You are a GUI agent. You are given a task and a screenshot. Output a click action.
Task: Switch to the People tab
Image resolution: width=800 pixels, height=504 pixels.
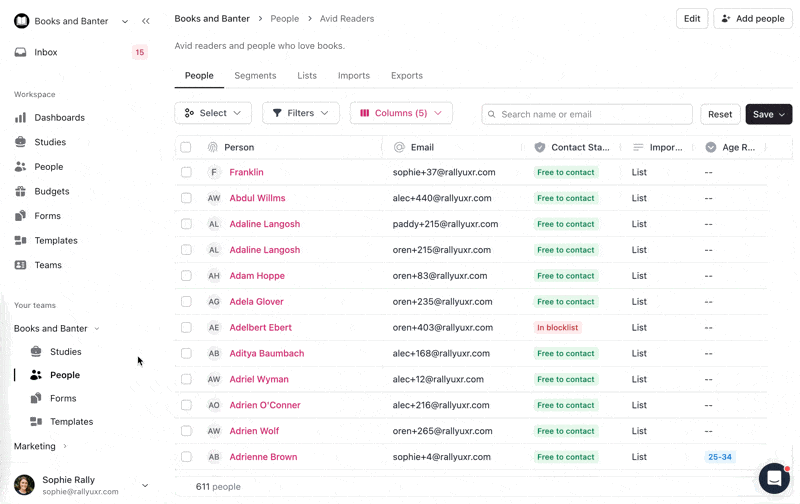[x=199, y=75]
